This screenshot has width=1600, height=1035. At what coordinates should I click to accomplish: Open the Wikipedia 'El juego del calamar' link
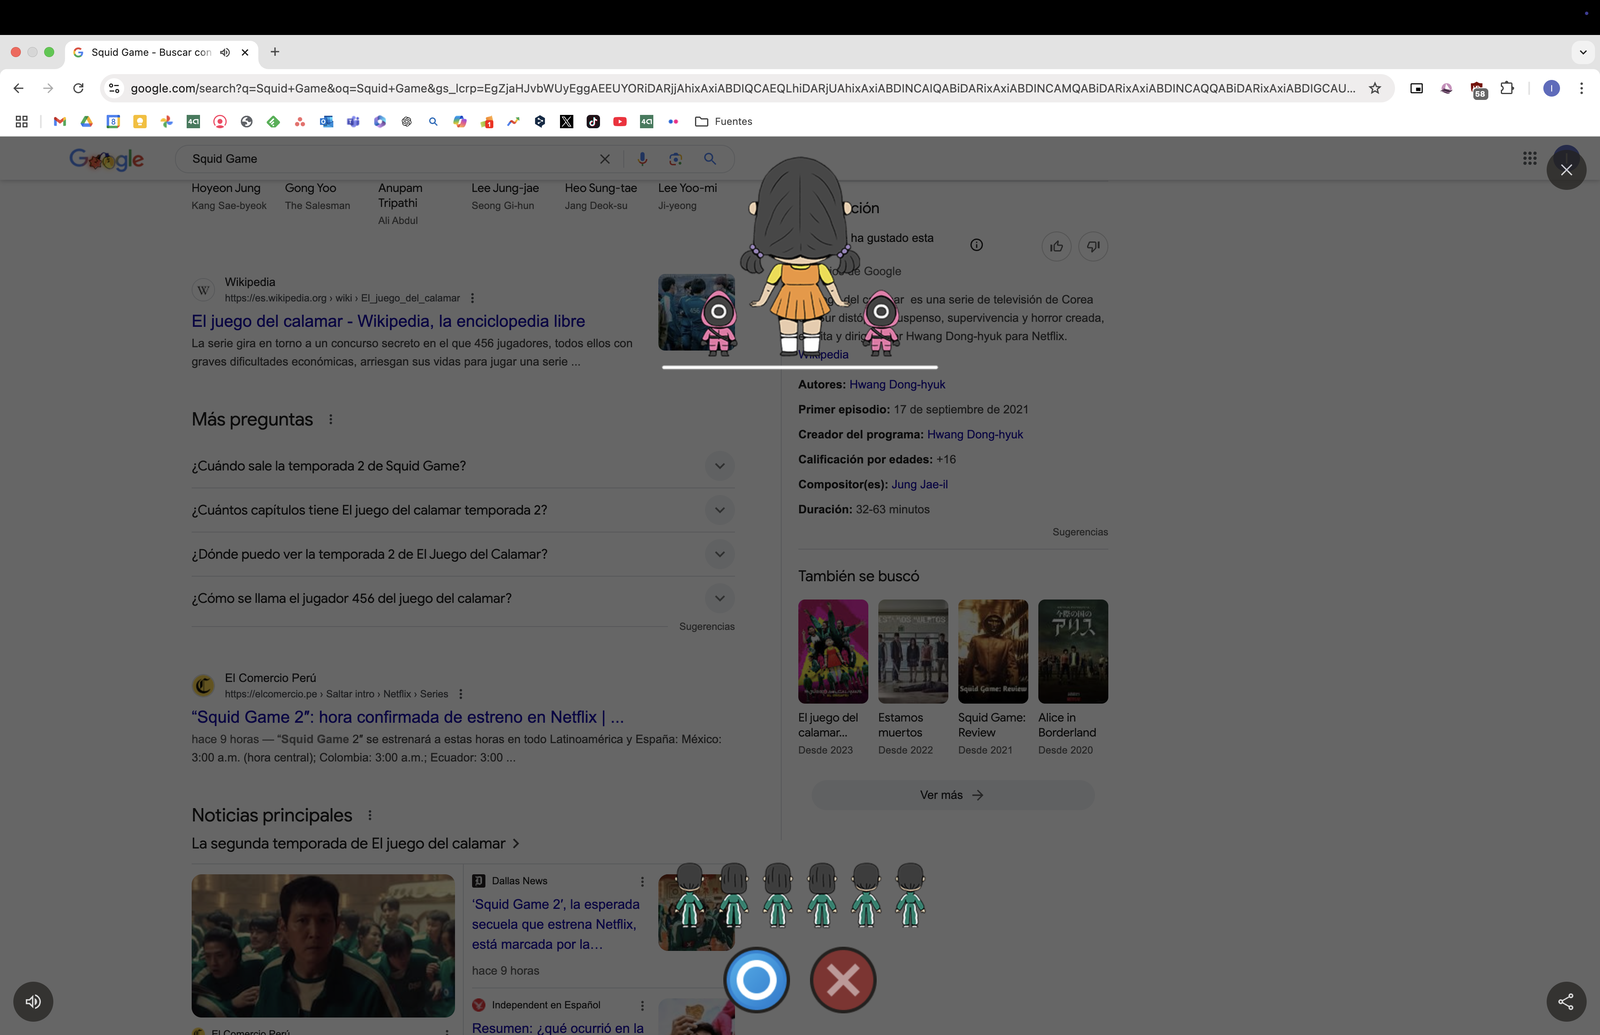388,321
